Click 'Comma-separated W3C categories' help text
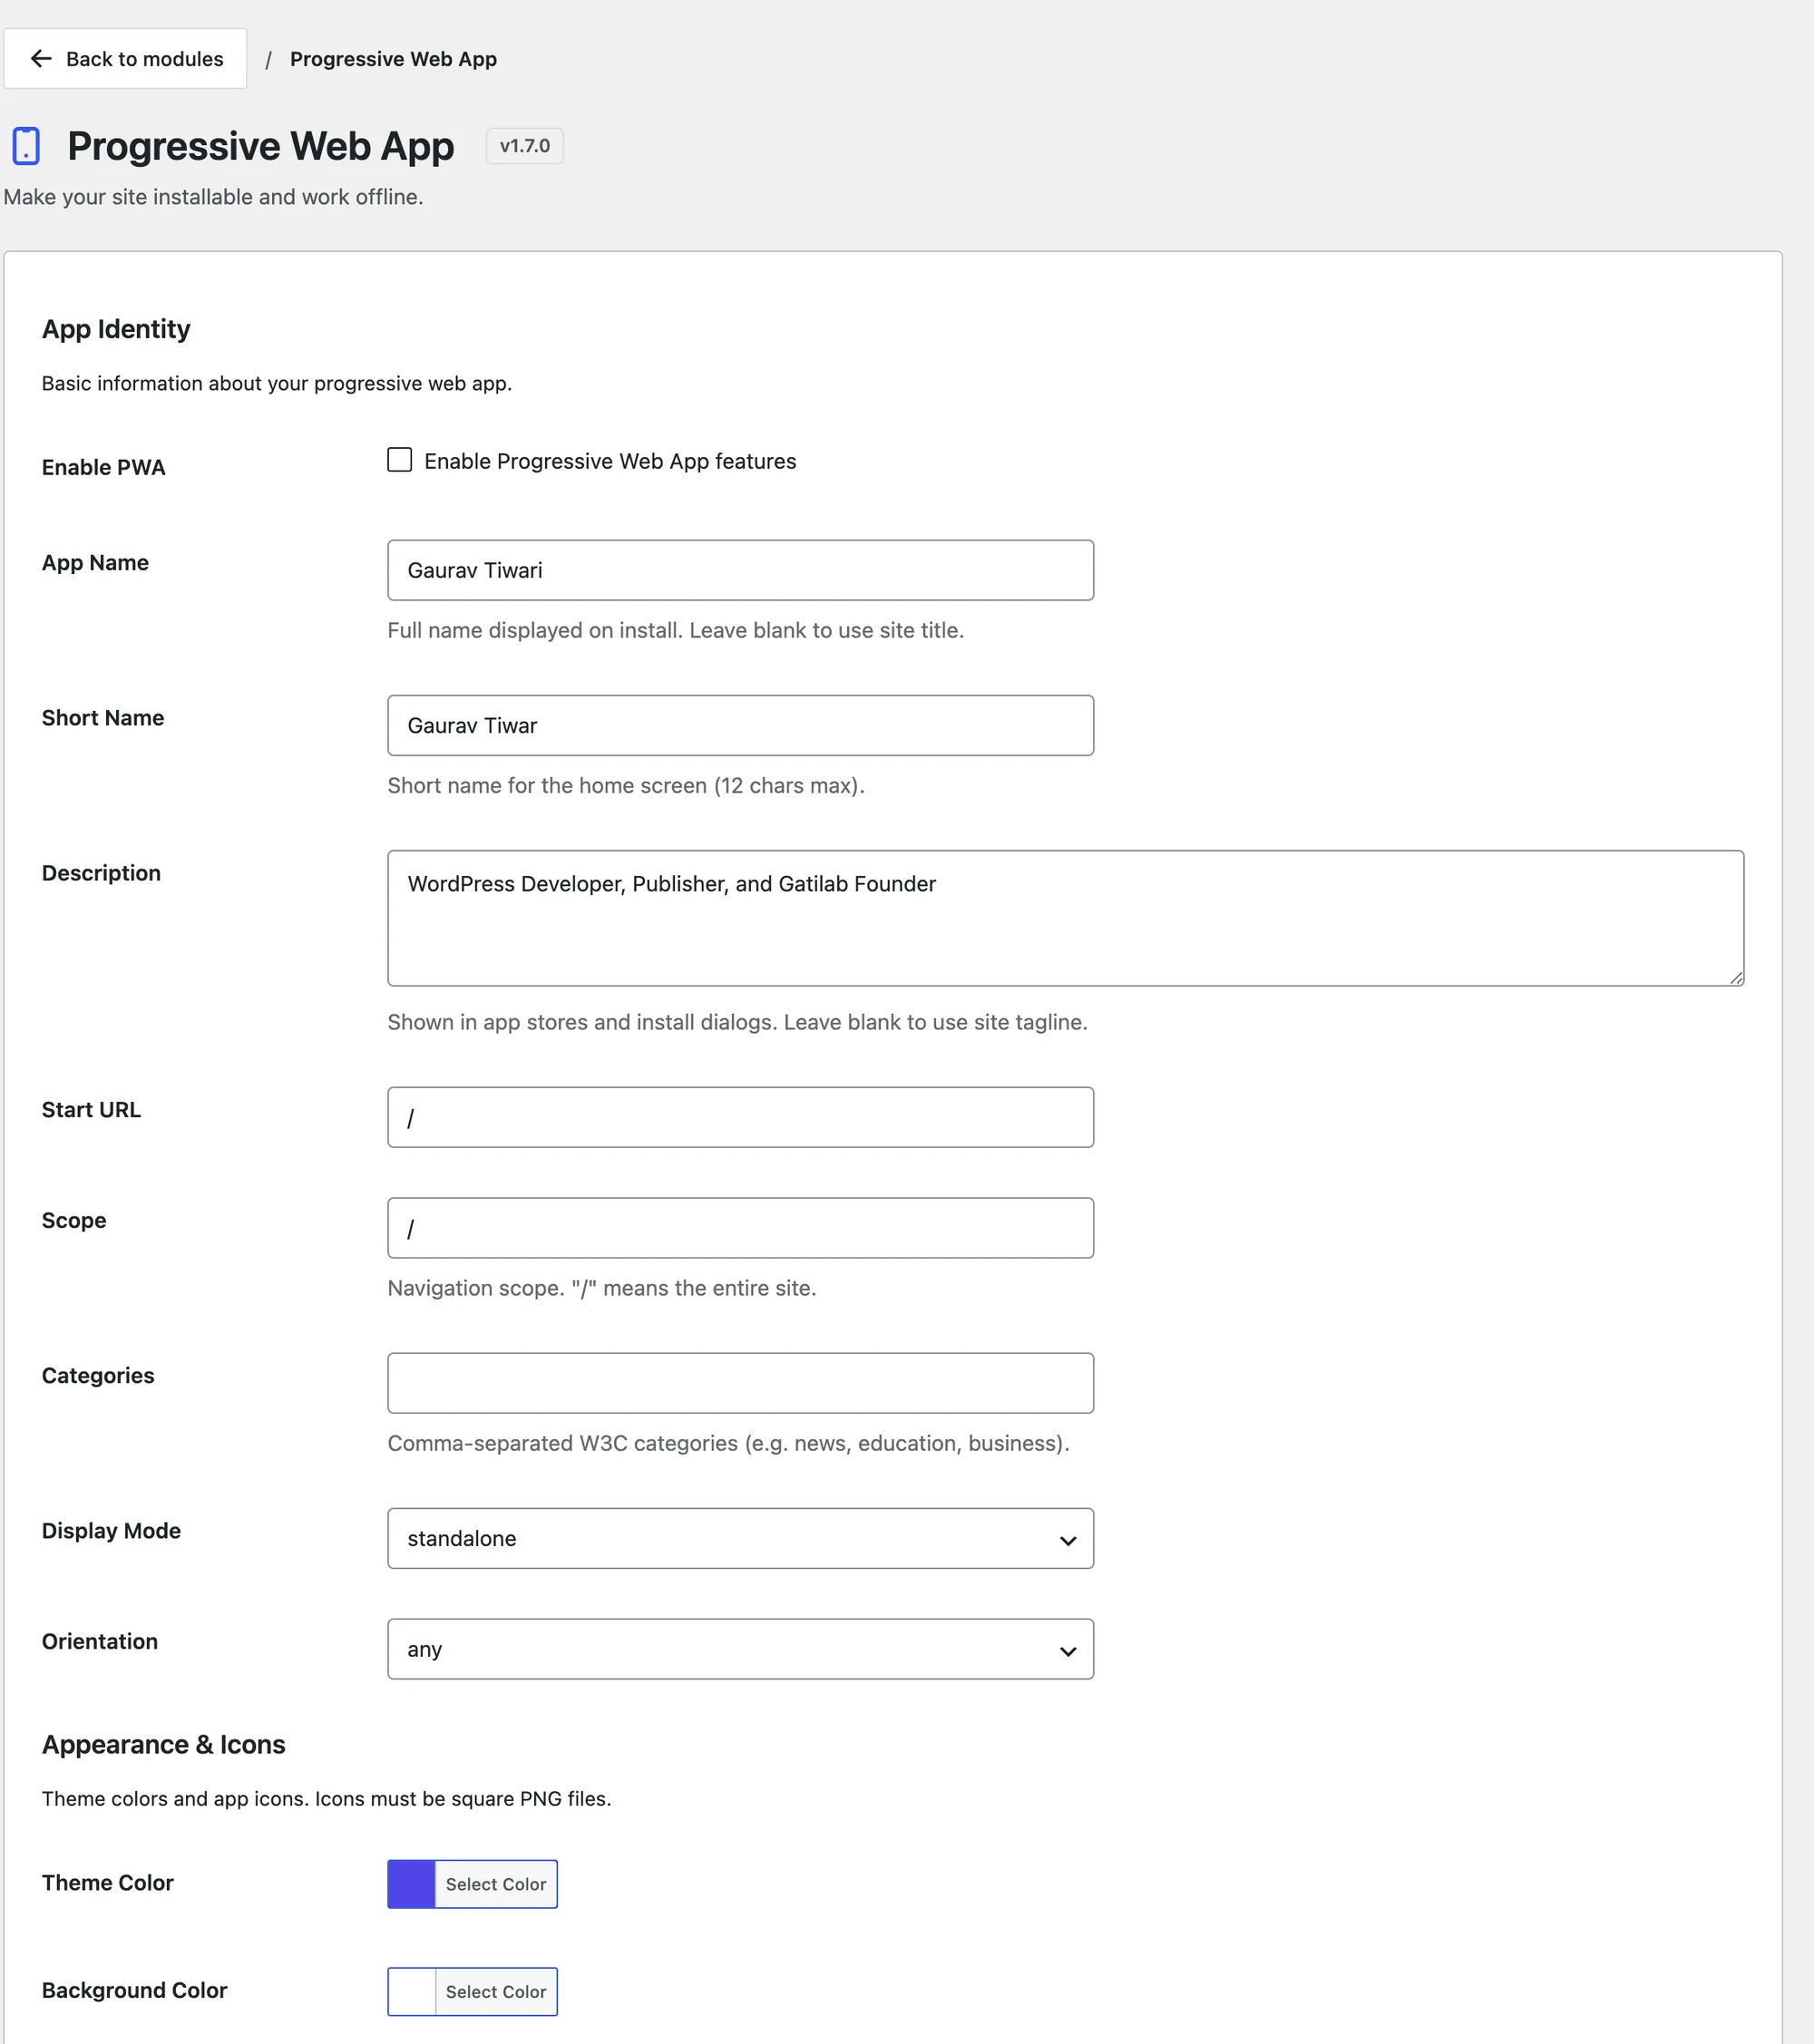1814x2044 pixels. point(728,1443)
